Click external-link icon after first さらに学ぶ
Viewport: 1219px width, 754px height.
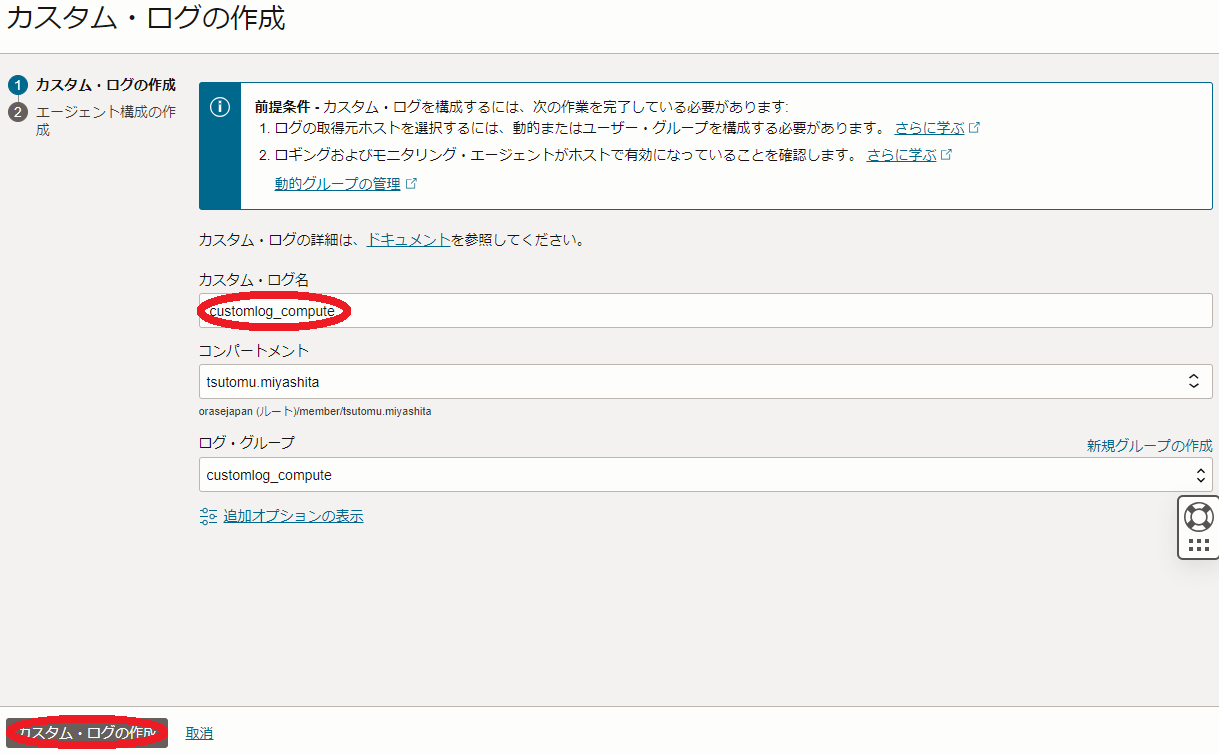974,128
